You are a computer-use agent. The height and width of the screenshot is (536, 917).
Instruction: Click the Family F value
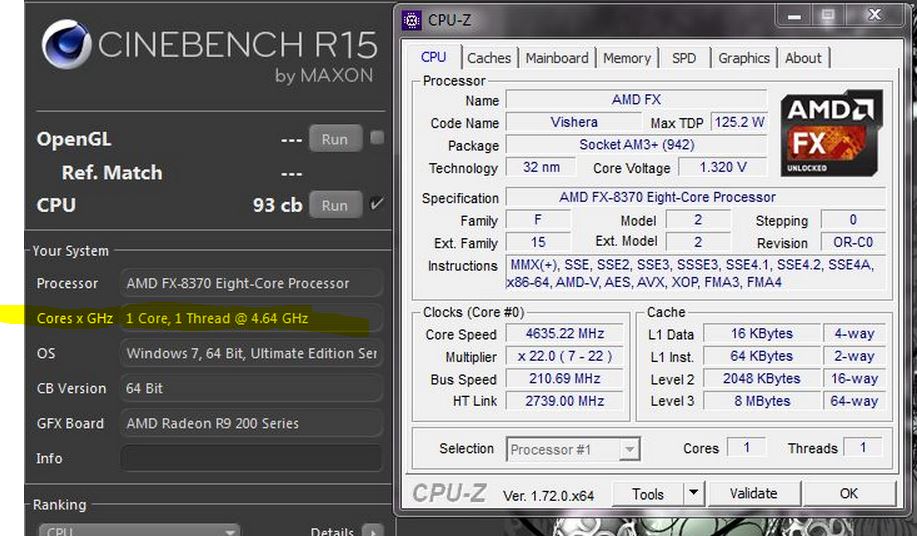pos(538,220)
